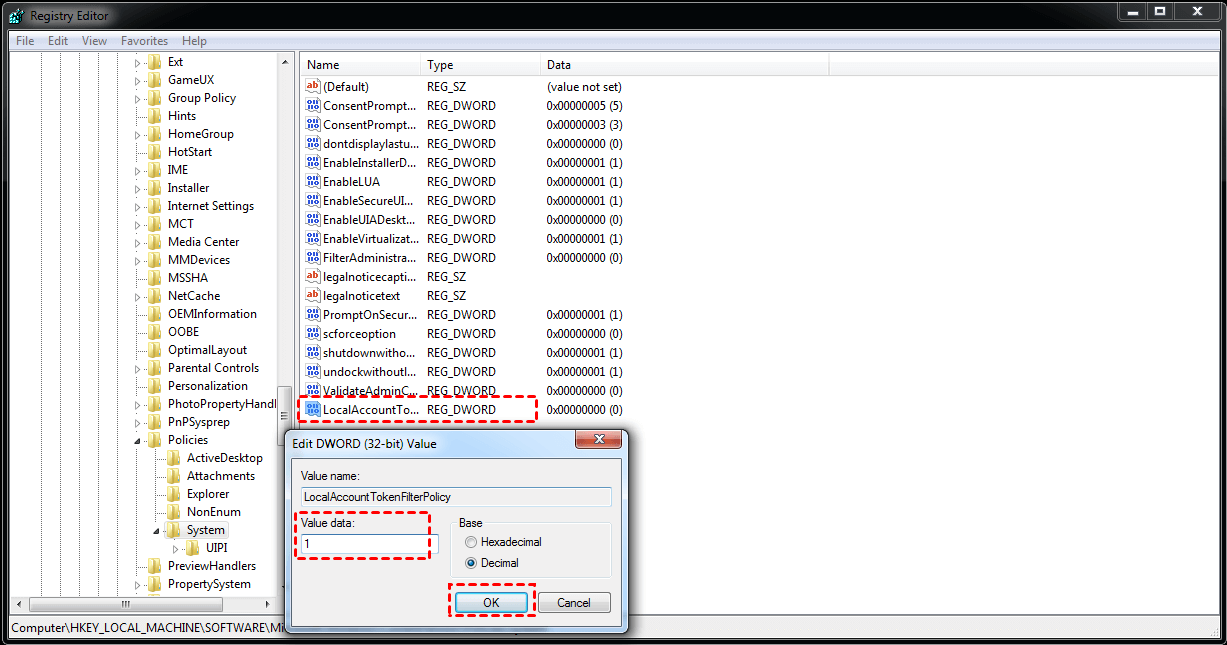Click the MSSHA folder icon
Image resolution: width=1227 pixels, height=645 pixels.
click(x=155, y=278)
